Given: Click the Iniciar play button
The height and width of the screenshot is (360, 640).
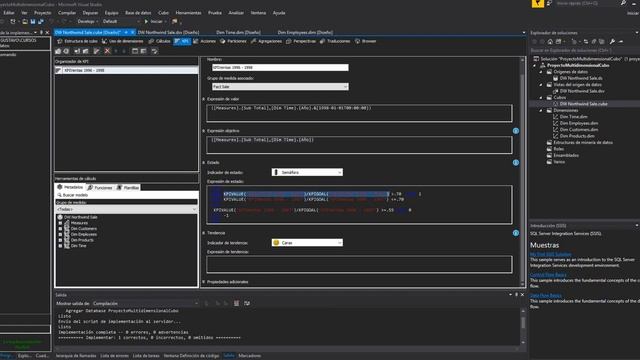Looking at the screenshot, I should point(153,21).
